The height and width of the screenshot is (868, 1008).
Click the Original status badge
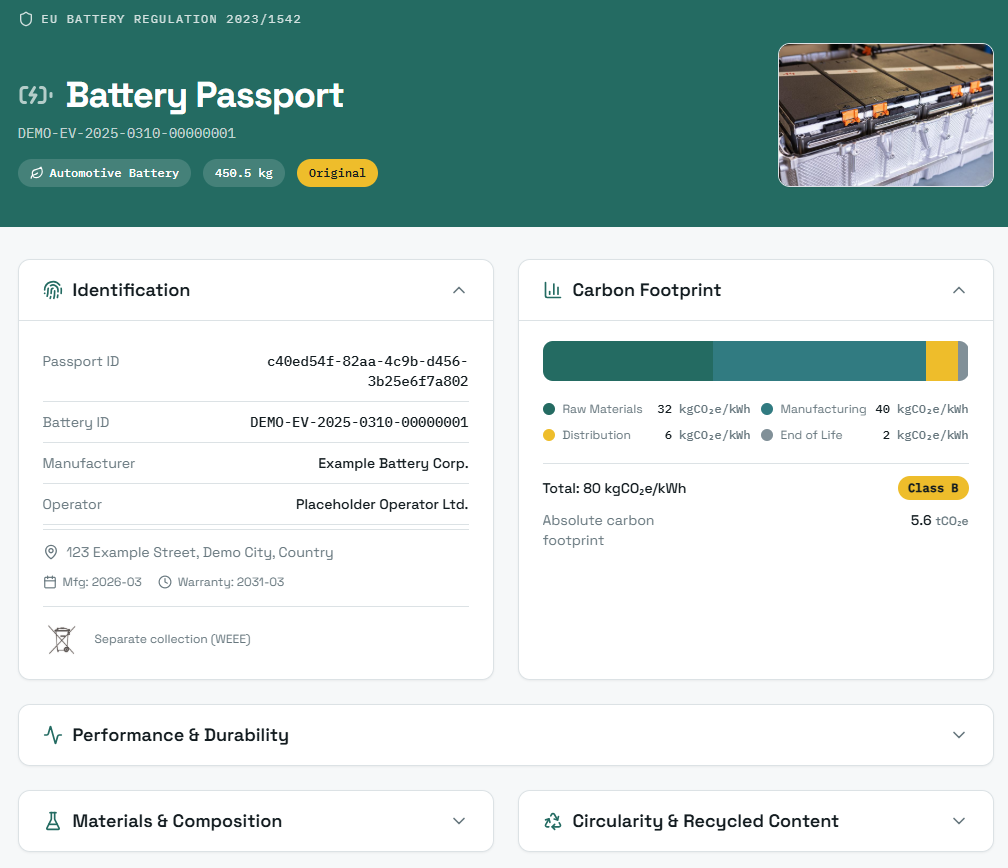[x=337, y=172]
